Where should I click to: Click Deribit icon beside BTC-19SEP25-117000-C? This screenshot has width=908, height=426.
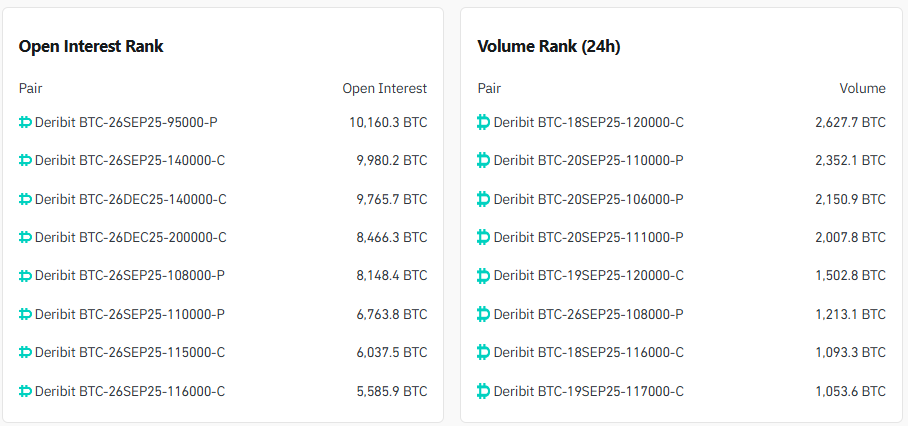[x=484, y=392]
